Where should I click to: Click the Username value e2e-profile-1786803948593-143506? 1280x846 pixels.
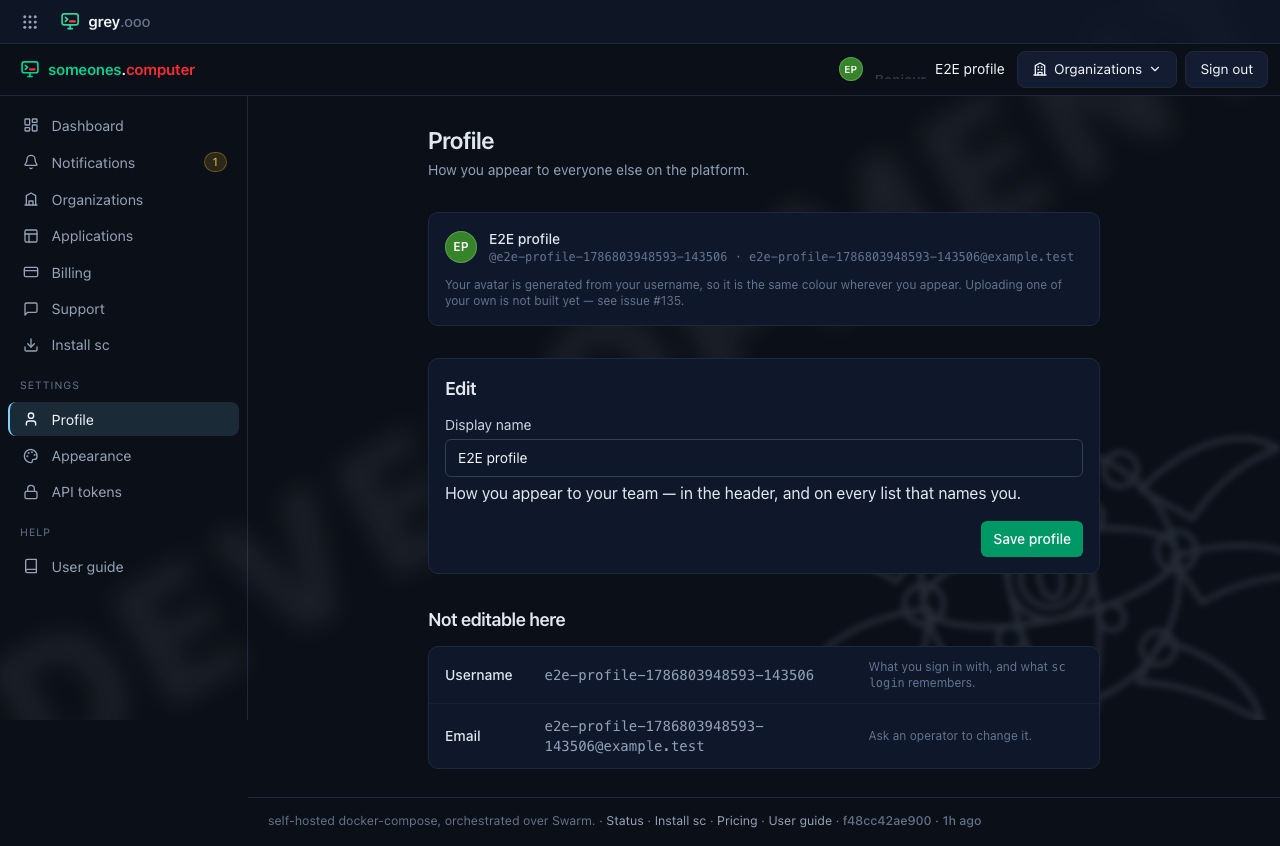[x=679, y=675]
